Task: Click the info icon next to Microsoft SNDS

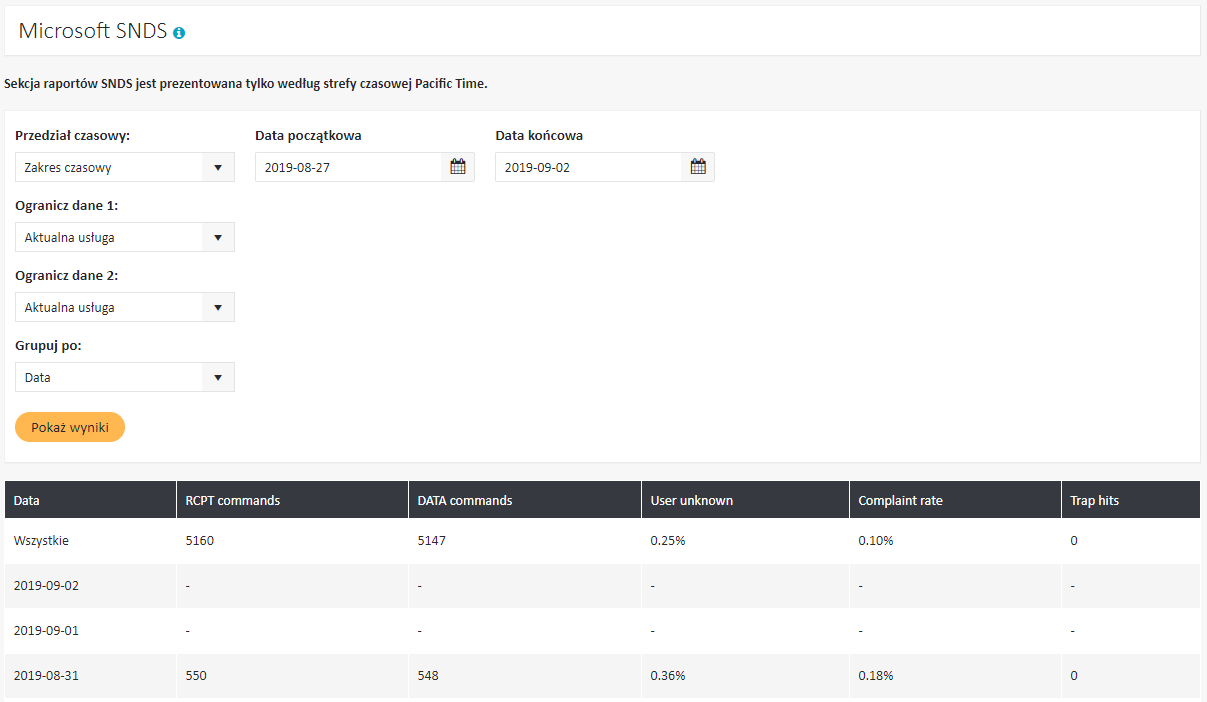Action: point(179,33)
